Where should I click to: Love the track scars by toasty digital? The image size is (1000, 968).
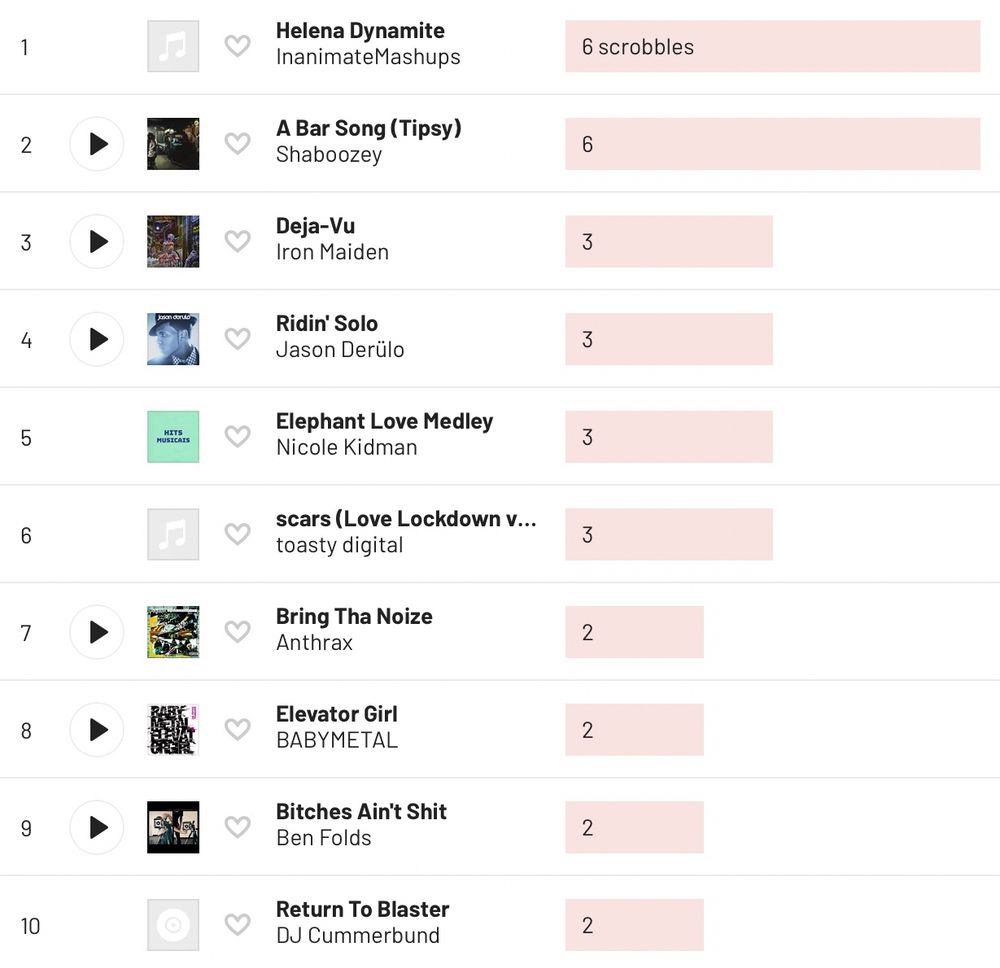(237, 534)
